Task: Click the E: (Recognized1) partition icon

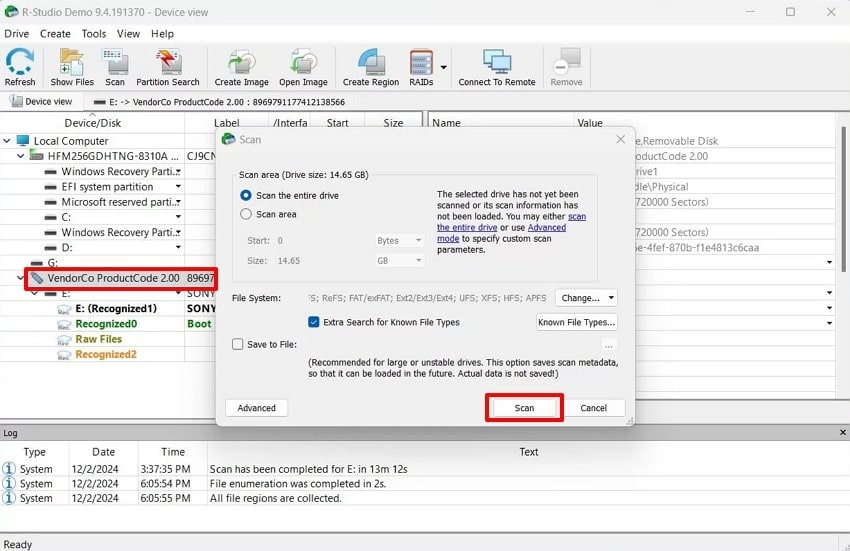Action: click(64, 309)
